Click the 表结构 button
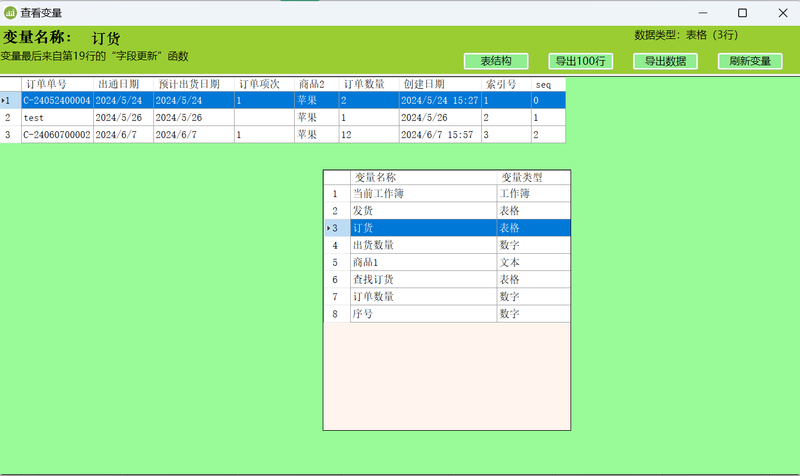Viewport: 800px width, 476px height. pos(496,61)
